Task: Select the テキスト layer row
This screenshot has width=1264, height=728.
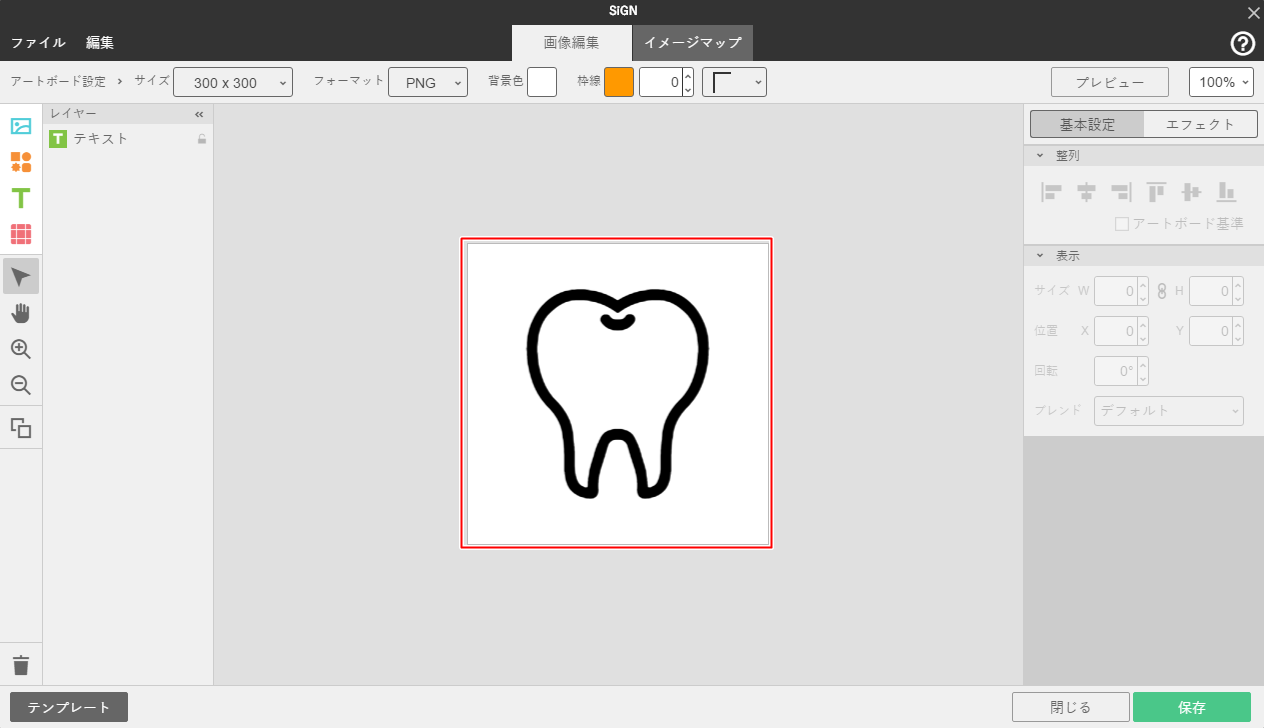Action: pyautogui.click(x=128, y=139)
